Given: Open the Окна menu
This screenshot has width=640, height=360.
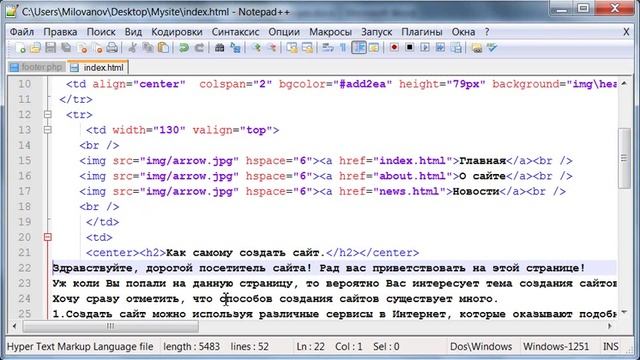Looking at the screenshot, I should (463, 32).
